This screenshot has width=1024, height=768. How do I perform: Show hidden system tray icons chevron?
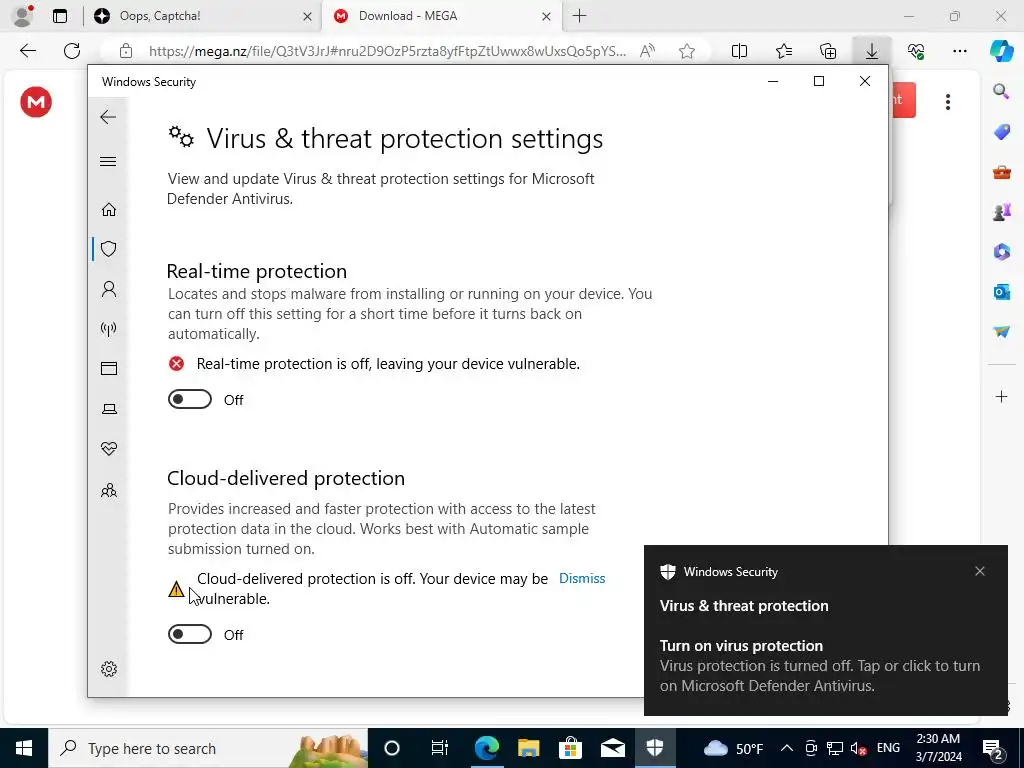pos(787,748)
